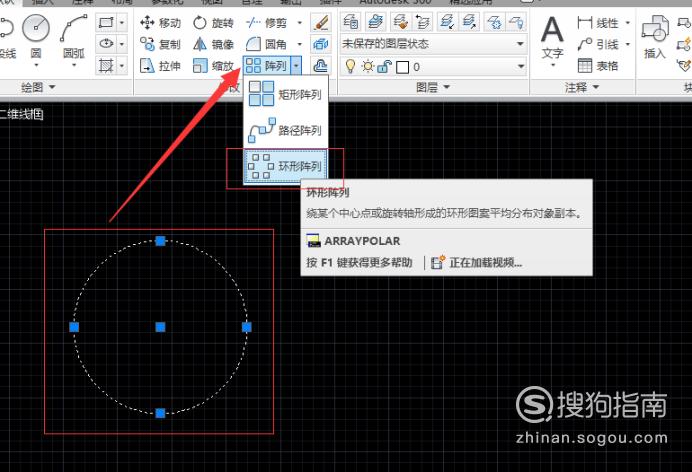Click the Offset icon in Modify panel
The height and width of the screenshot is (472, 692).
[321, 66]
